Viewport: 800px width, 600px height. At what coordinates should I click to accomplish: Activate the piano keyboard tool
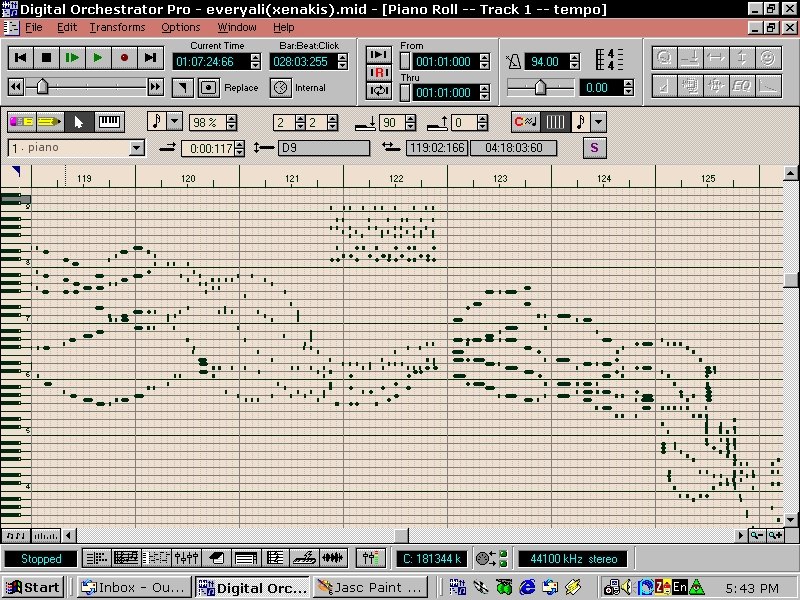pyautogui.click(x=109, y=122)
